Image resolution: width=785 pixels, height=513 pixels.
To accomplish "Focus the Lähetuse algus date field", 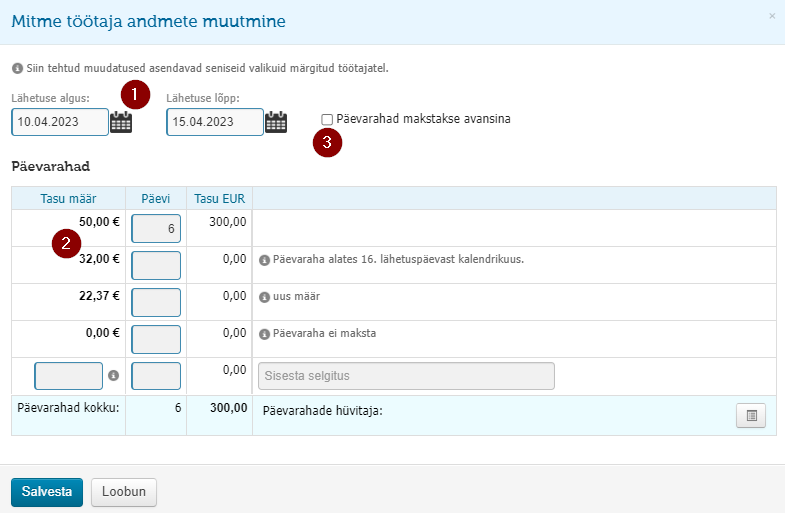I will pos(60,122).
